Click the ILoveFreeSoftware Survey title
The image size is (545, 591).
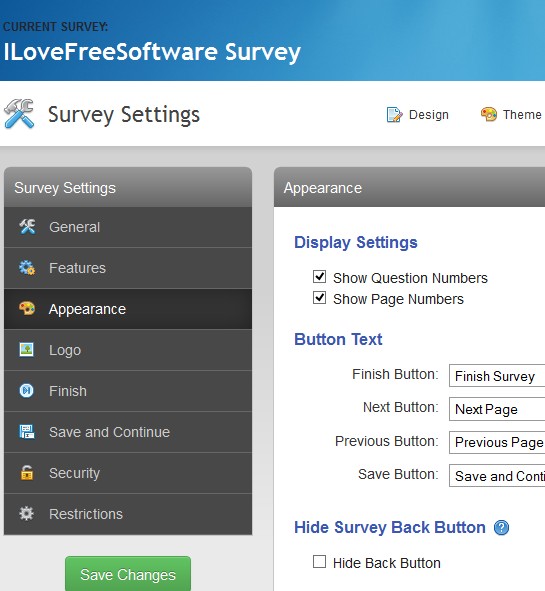tap(152, 52)
